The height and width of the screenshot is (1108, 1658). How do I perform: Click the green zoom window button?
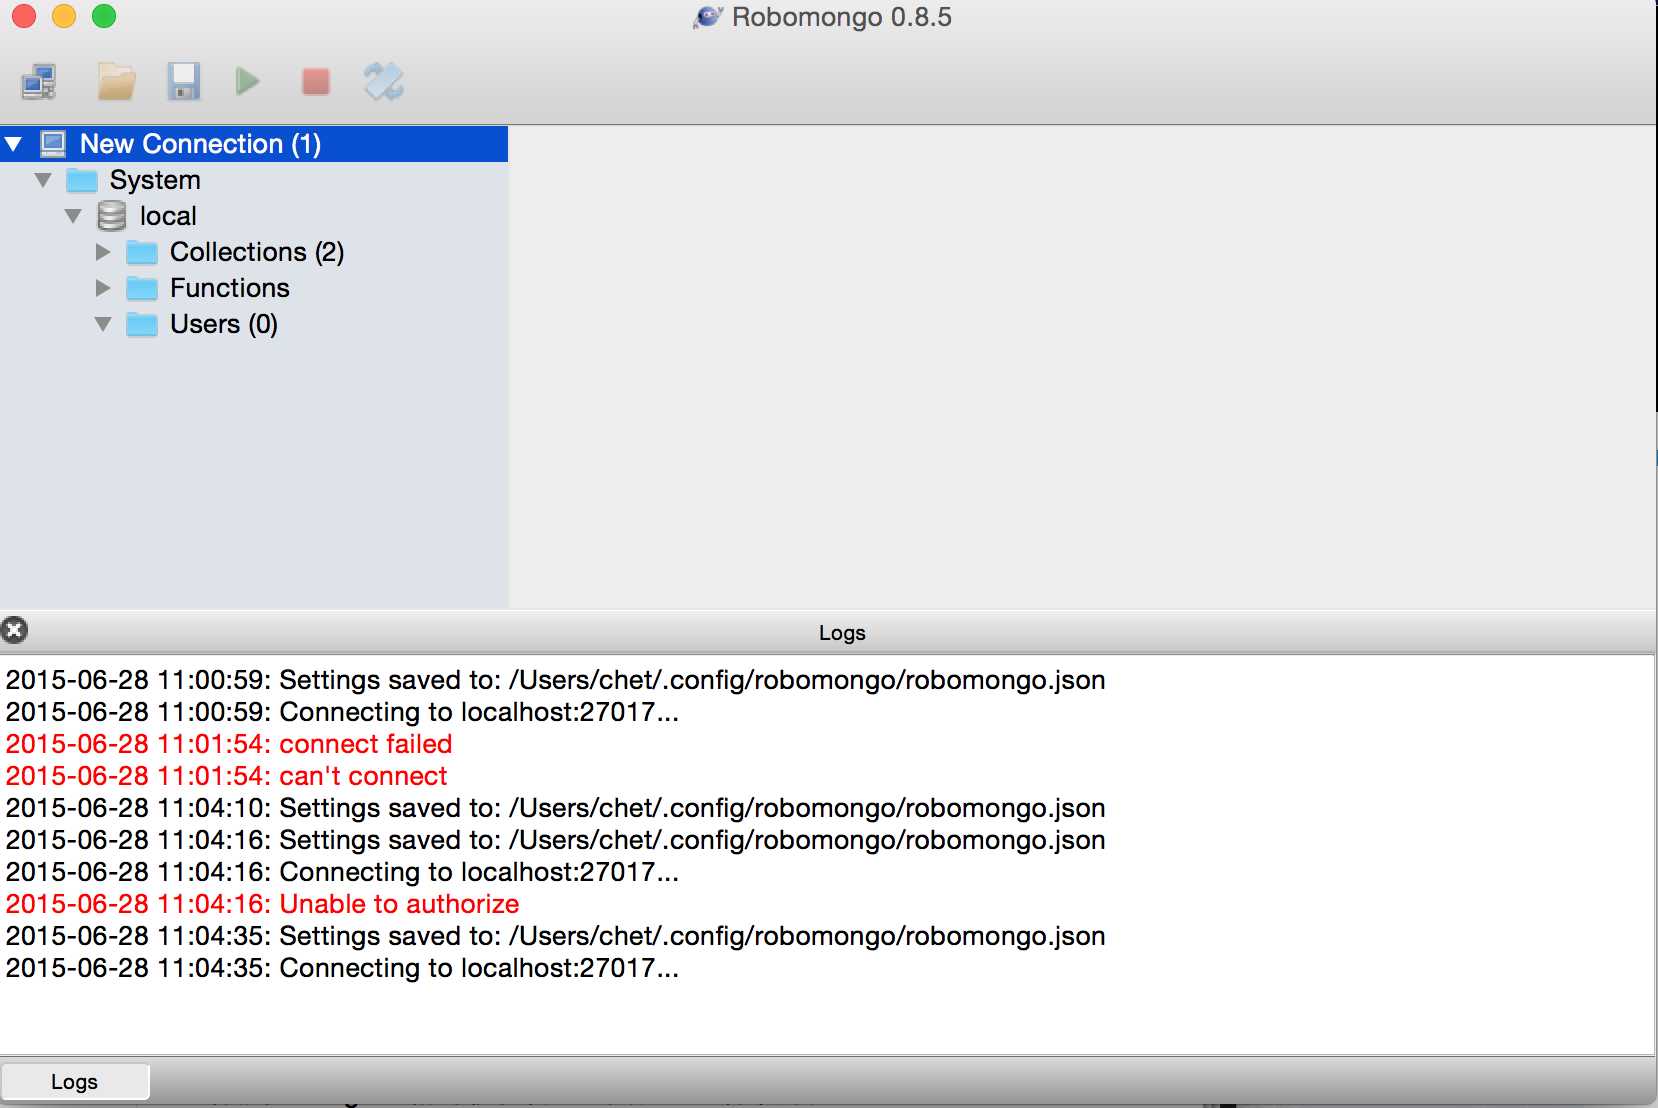coord(104,16)
